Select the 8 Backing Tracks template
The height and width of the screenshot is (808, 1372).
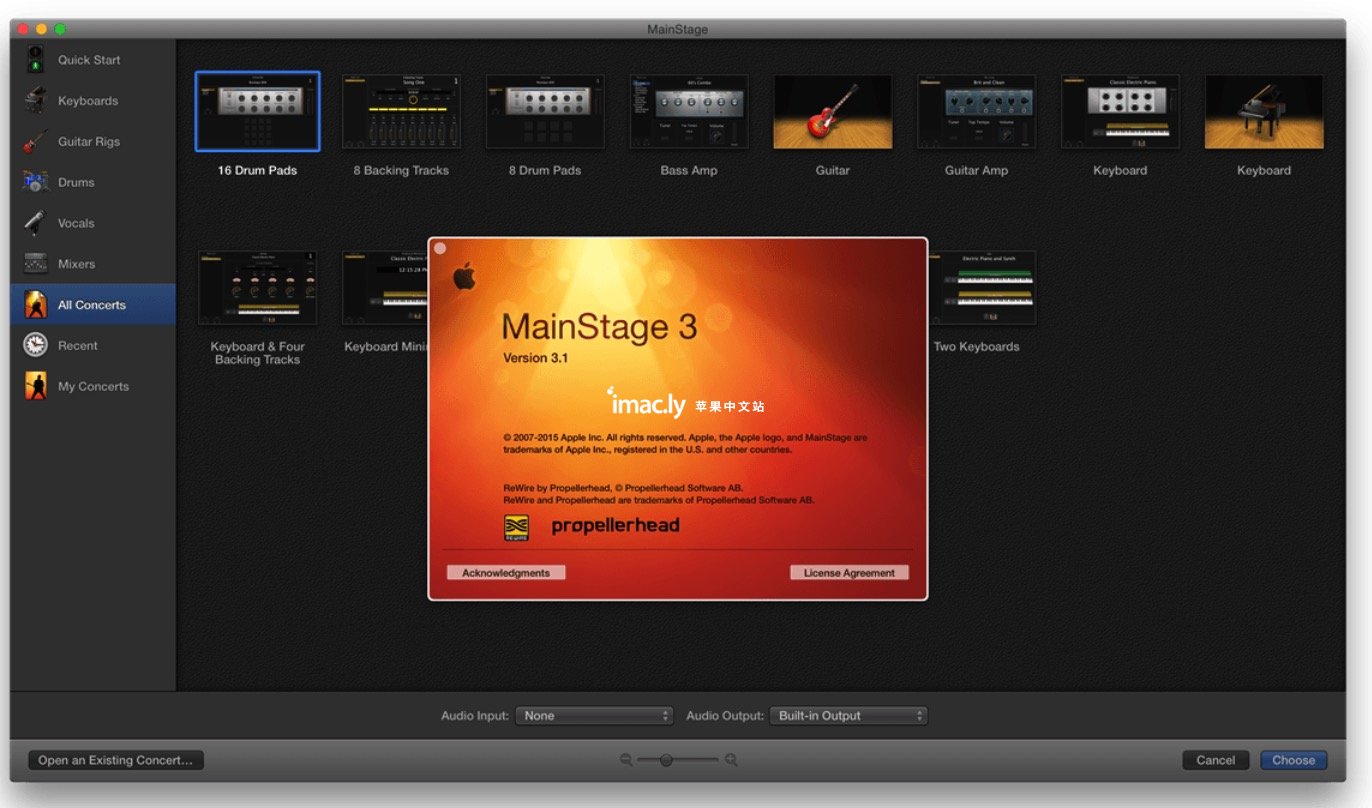401,112
